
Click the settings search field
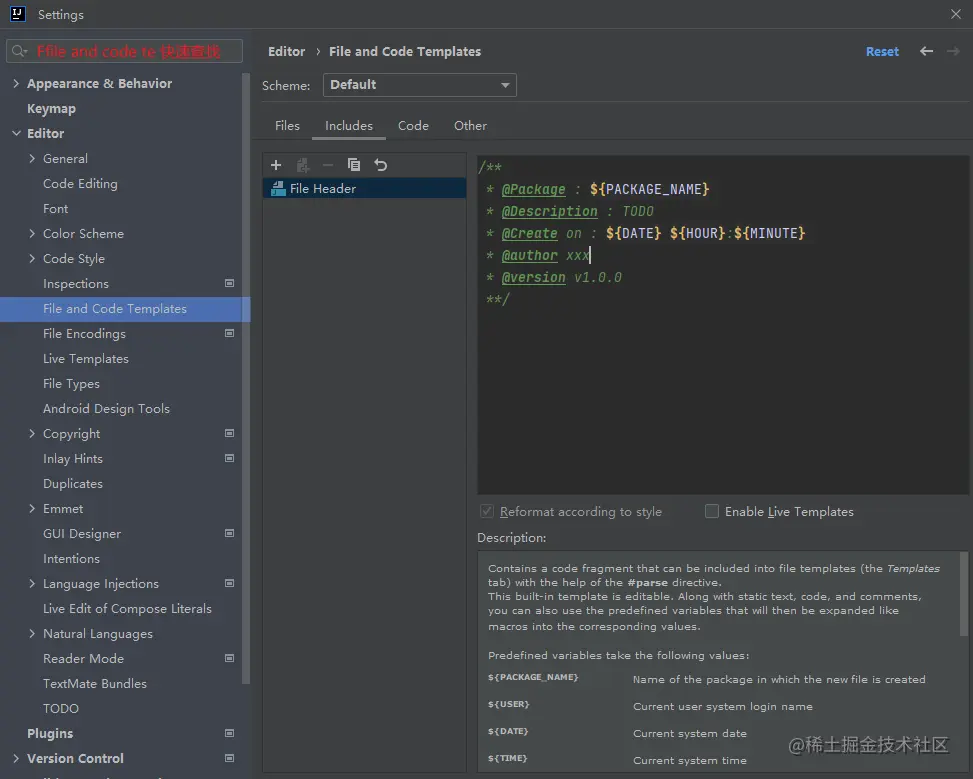click(x=124, y=52)
